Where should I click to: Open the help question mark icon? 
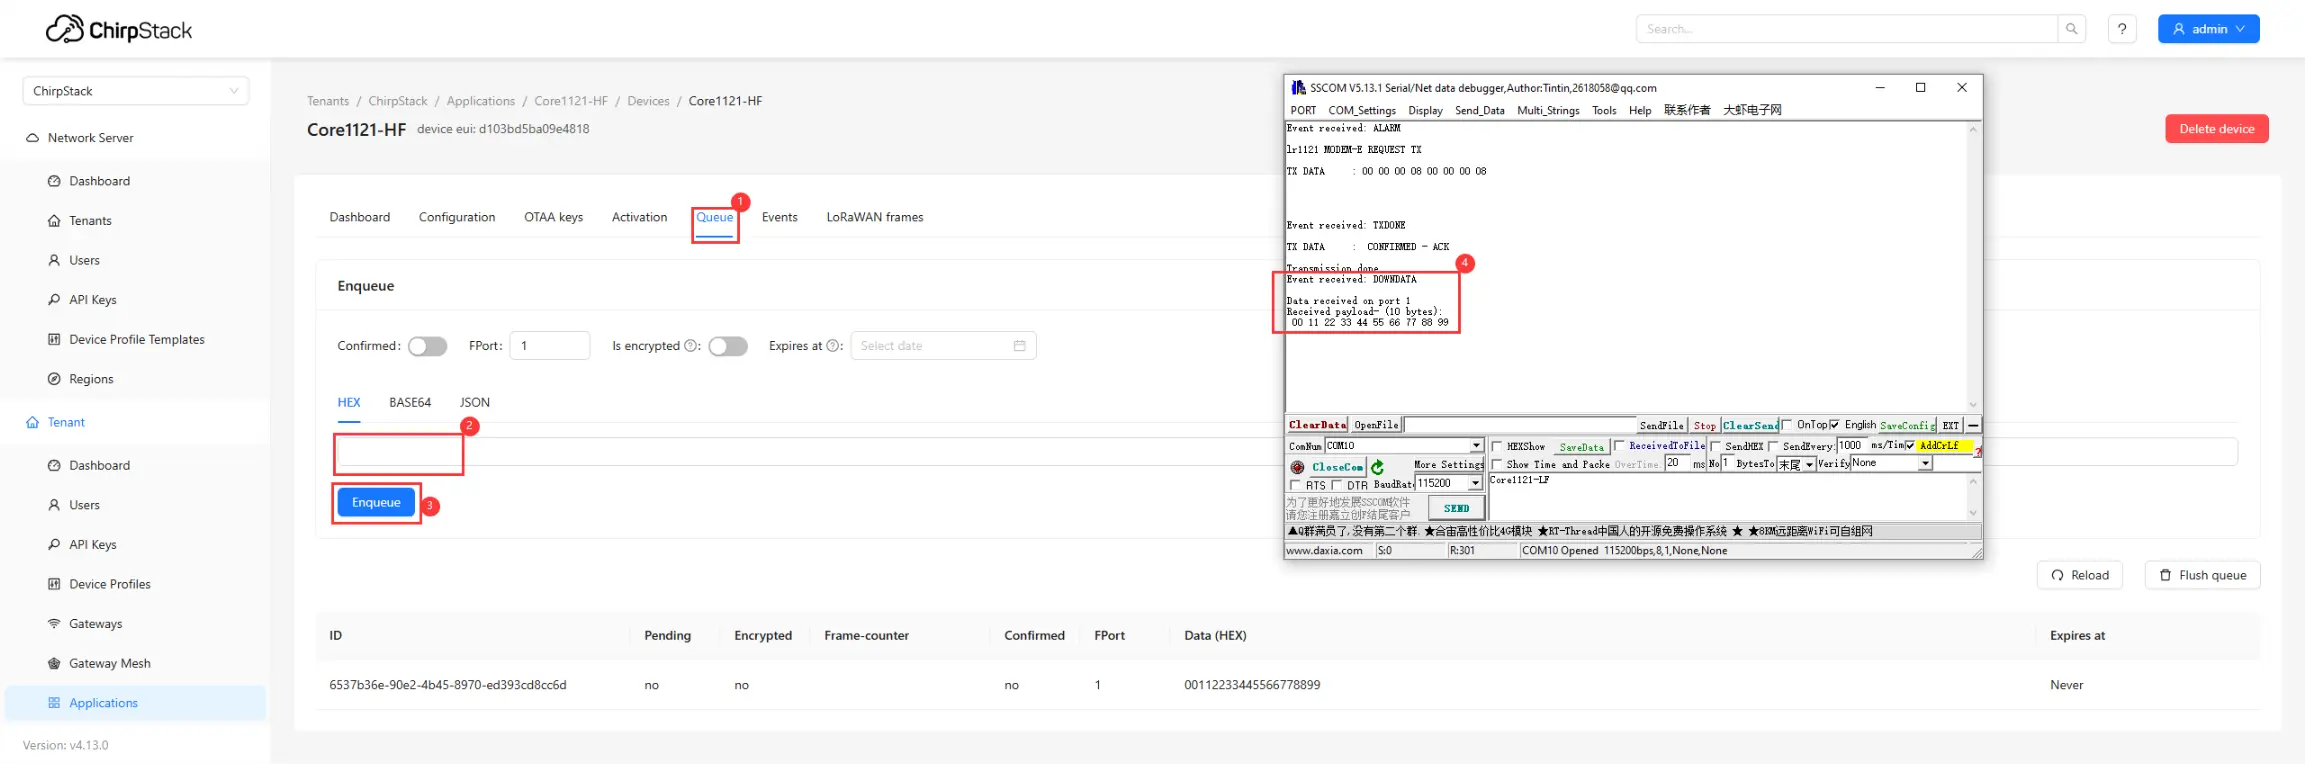click(2122, 29)
